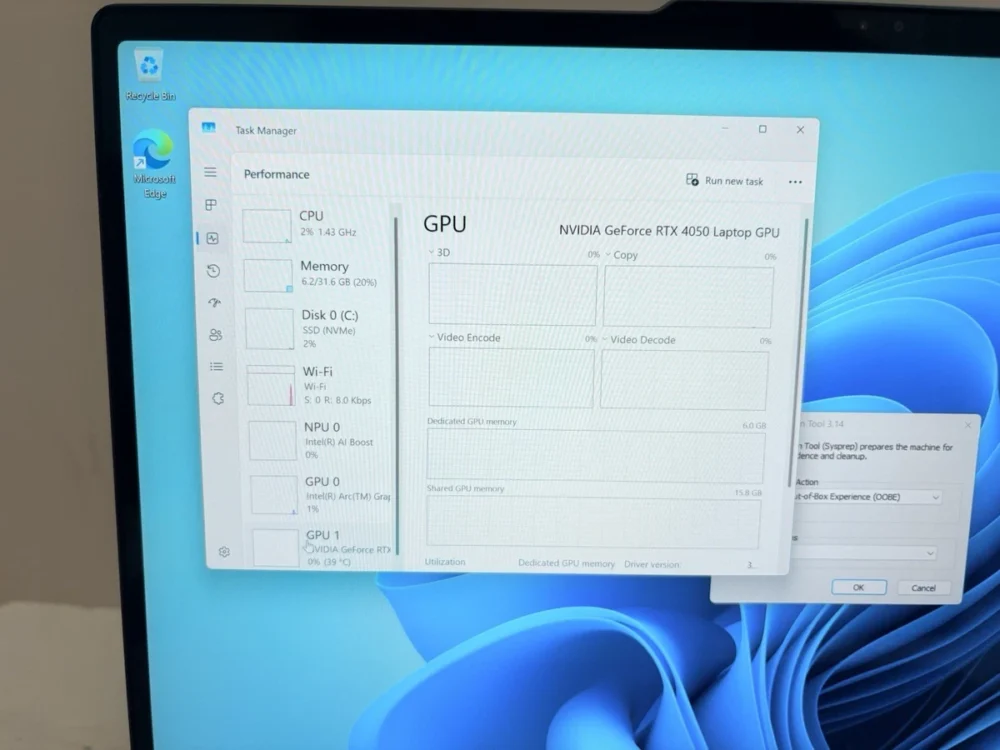Image resolution: width=1000 pixels, height=750 pixels.
Task: Expand the Copy engine graph dropdown
Action: 608,254
